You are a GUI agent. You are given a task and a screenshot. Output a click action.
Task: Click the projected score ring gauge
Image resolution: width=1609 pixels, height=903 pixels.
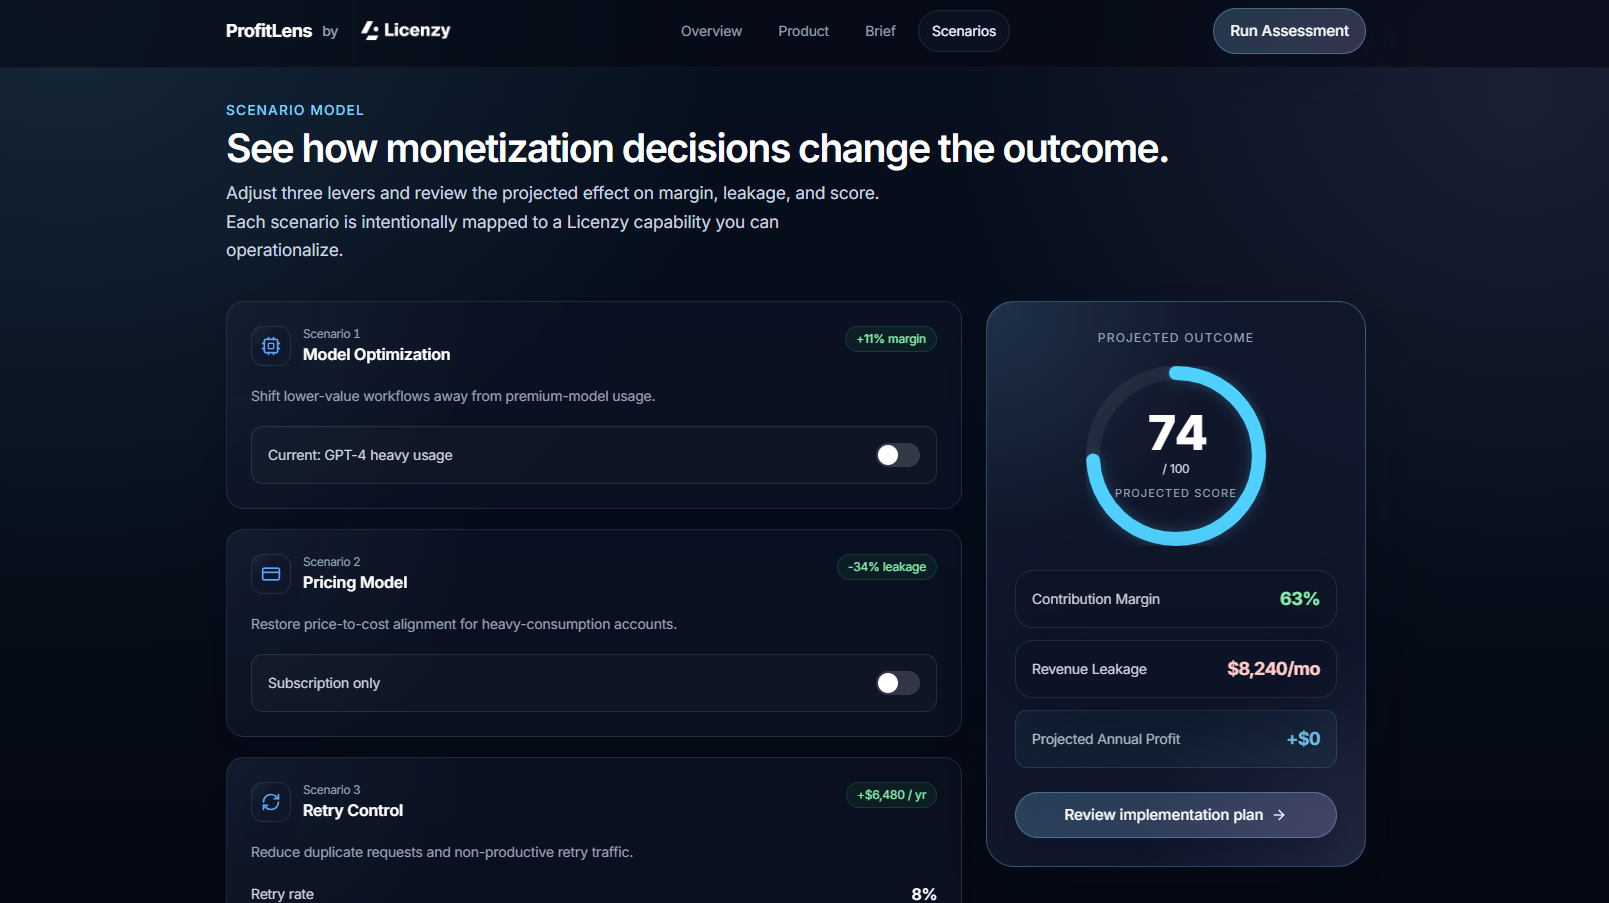(x=1176, y=456)
